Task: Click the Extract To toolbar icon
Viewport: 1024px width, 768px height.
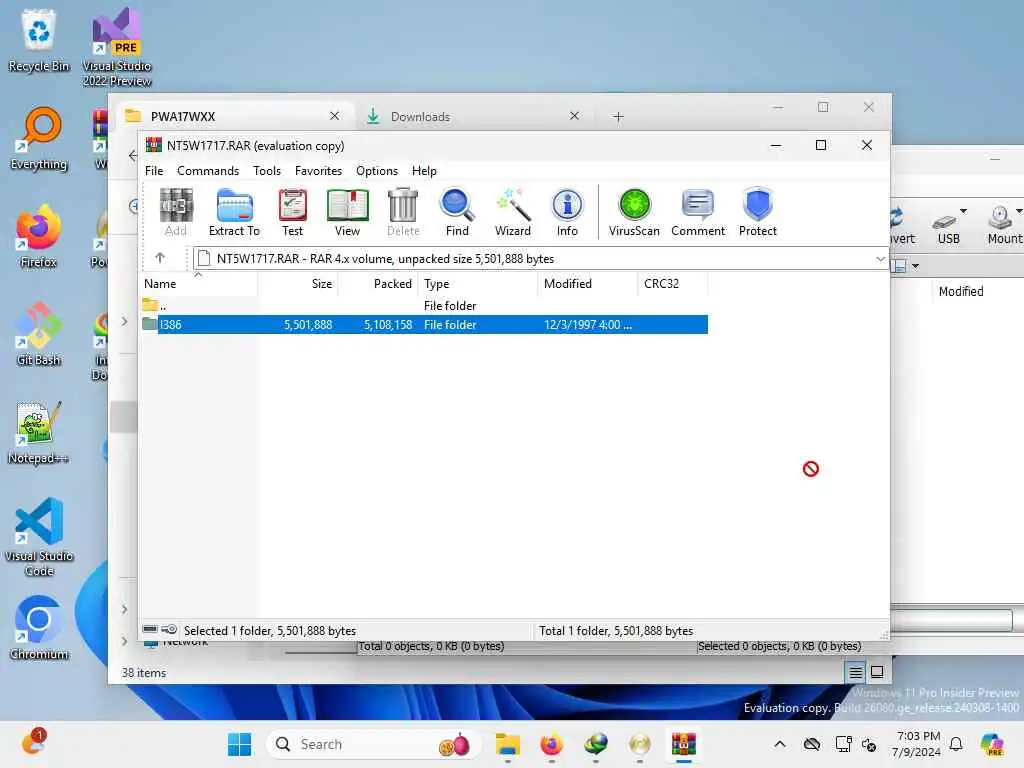Action: point(234,212)
